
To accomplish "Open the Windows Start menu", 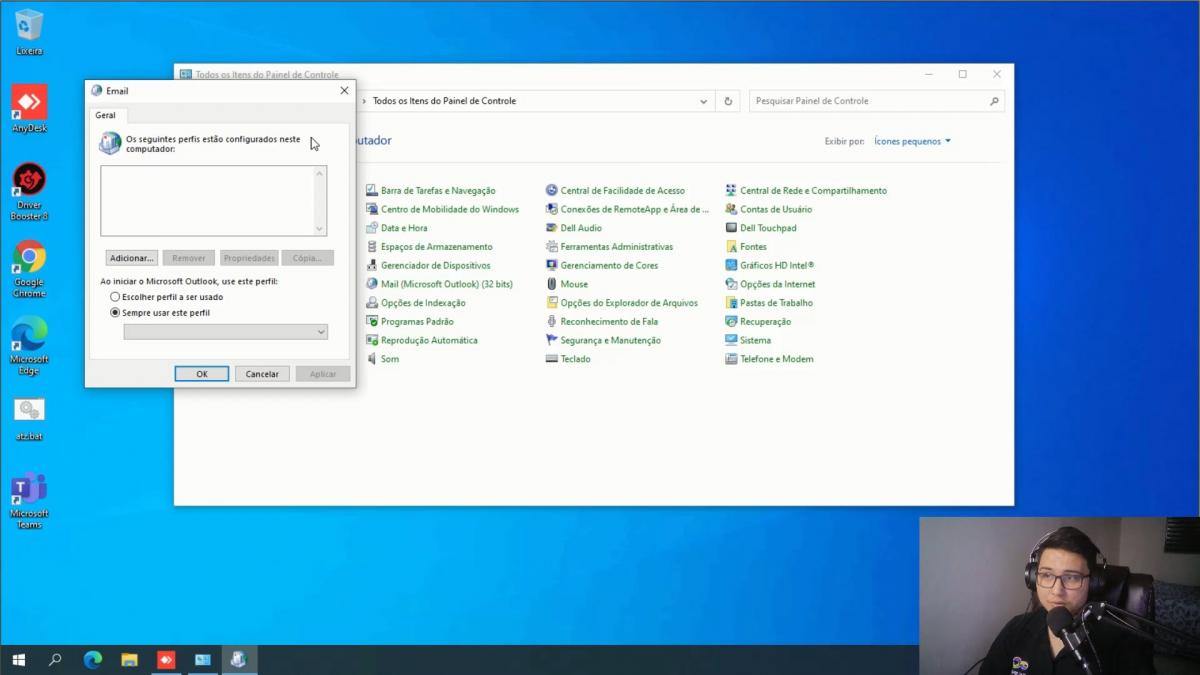I will point(18,660).
